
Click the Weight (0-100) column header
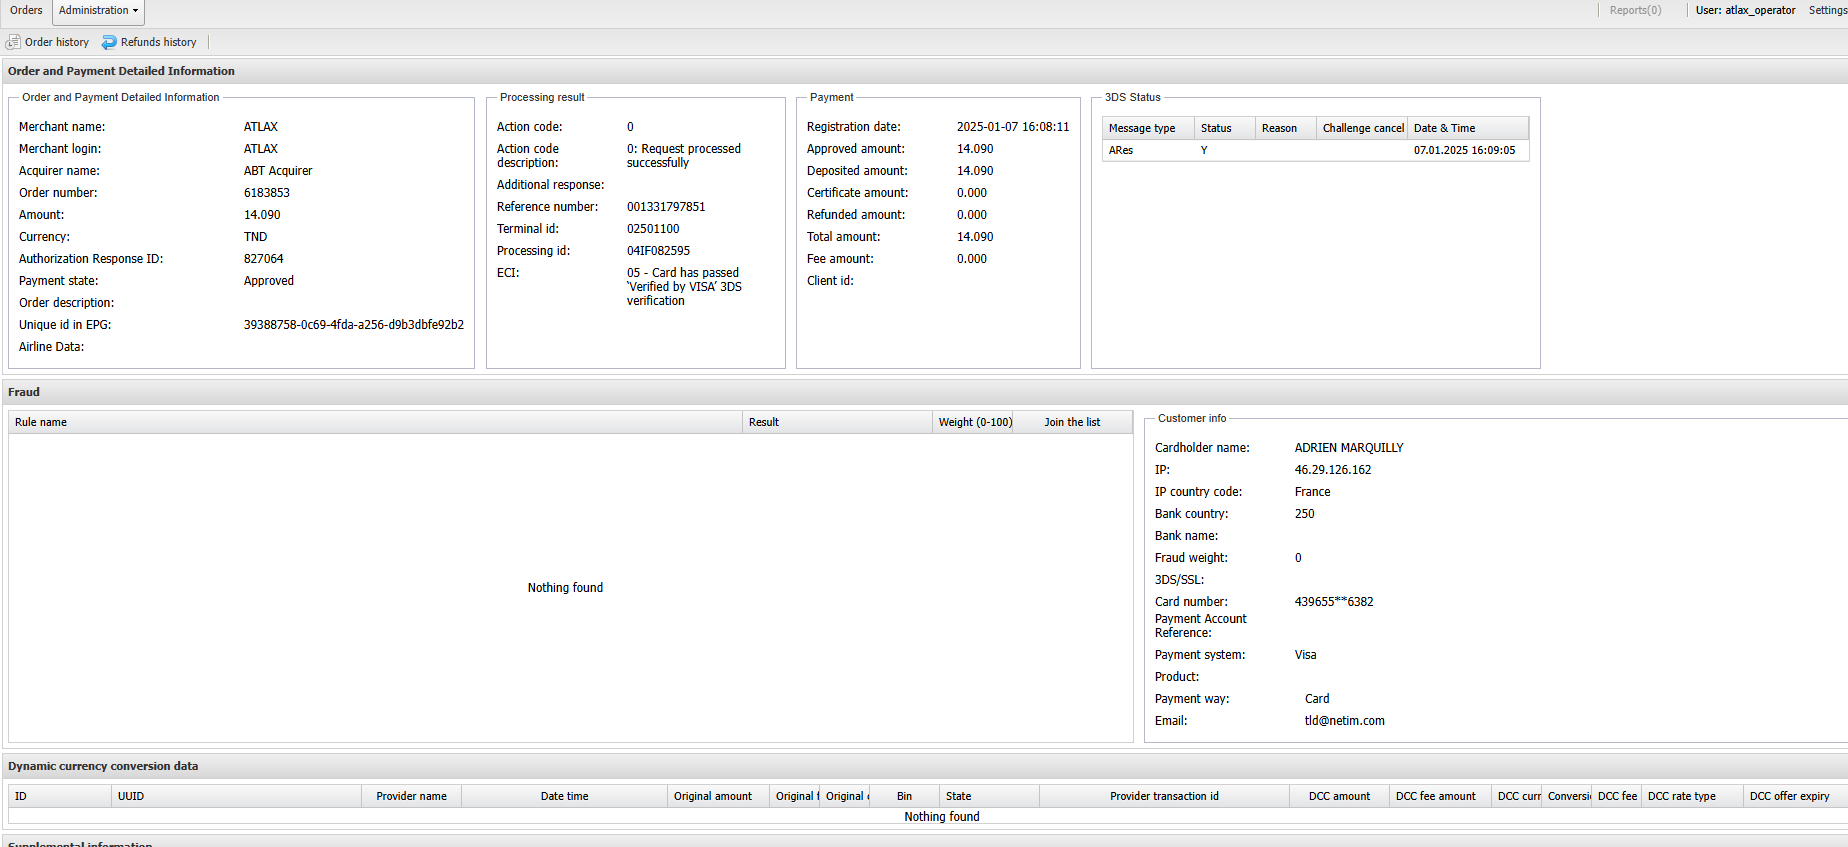[974, 422]
